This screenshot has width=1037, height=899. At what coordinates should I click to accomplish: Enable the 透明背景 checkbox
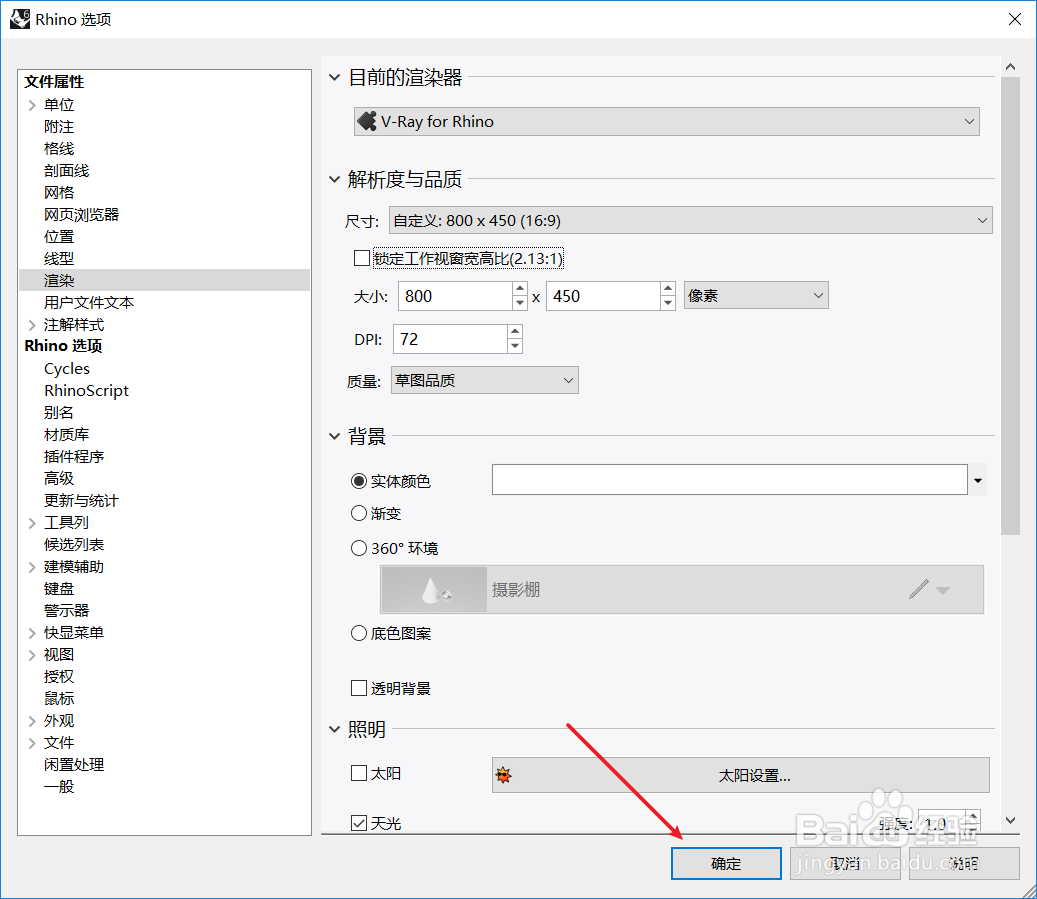[358, 688]
